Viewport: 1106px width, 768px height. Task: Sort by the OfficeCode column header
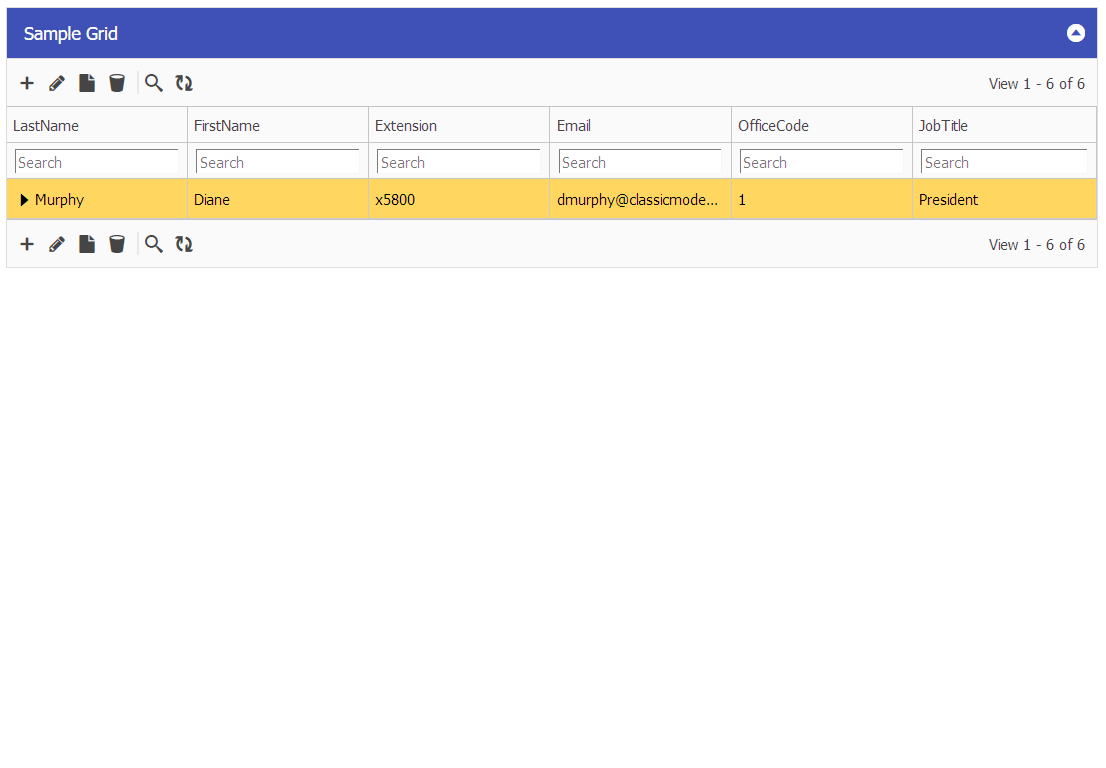(773, 125)
